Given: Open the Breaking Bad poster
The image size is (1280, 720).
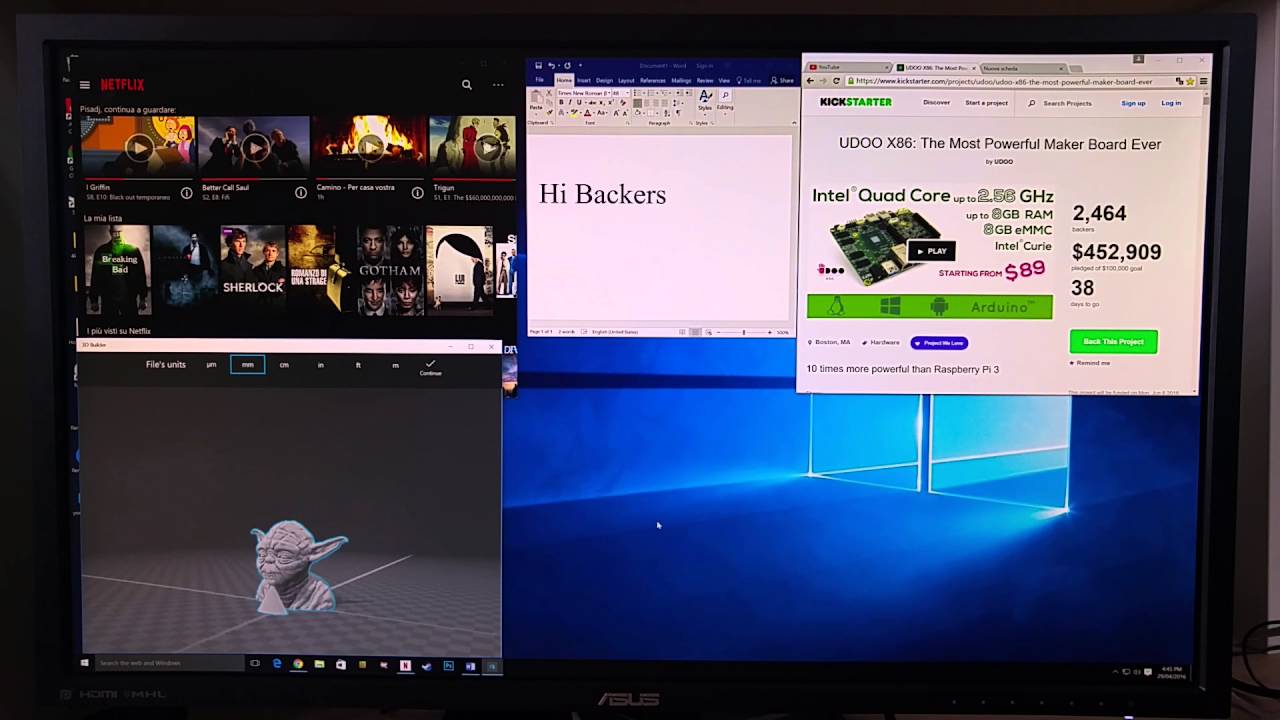Looking at the screenshot, I should point(117,269).
